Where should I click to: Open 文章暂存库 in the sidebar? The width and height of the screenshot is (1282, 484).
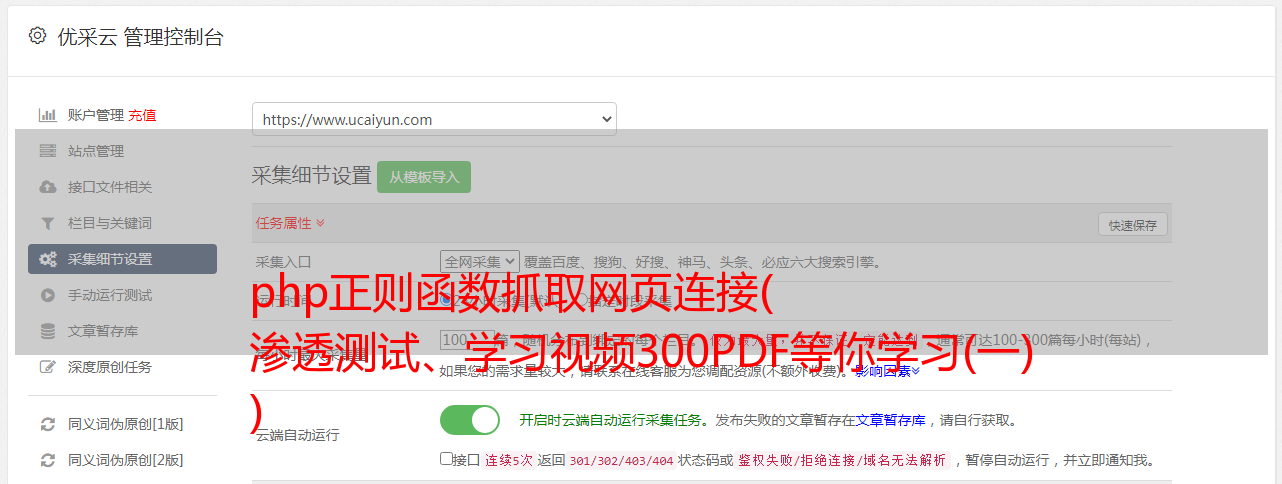coord(103,331)
